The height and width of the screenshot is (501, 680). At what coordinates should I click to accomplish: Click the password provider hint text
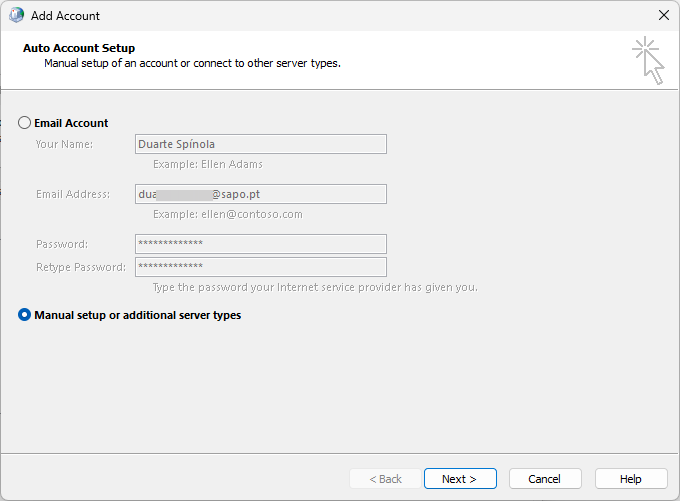tap(315, 288)
